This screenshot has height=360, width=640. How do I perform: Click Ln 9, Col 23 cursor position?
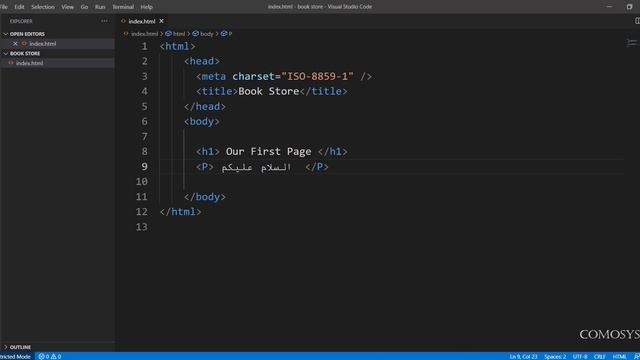[x=523, y=356]
